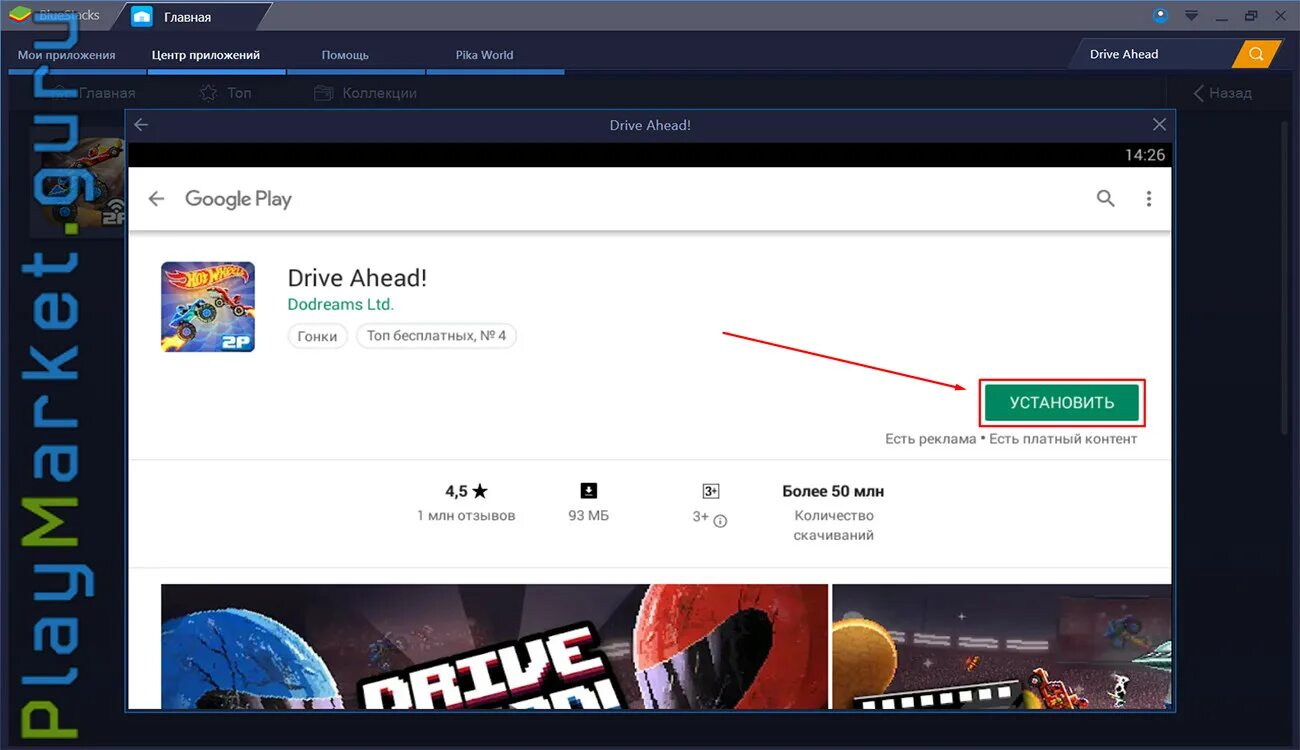This screenshot has height=750, width=1300.
Task: Click the Drive Ahead! app icon
Action: tap(208, 307)
